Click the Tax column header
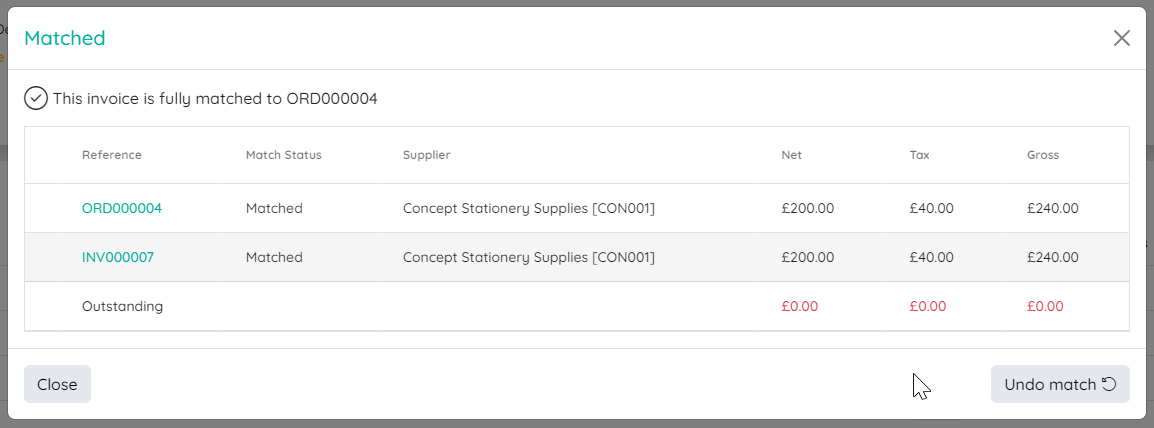Image resolution: width=1154 pixels, height=428 pixels. [x=919, y=155]
